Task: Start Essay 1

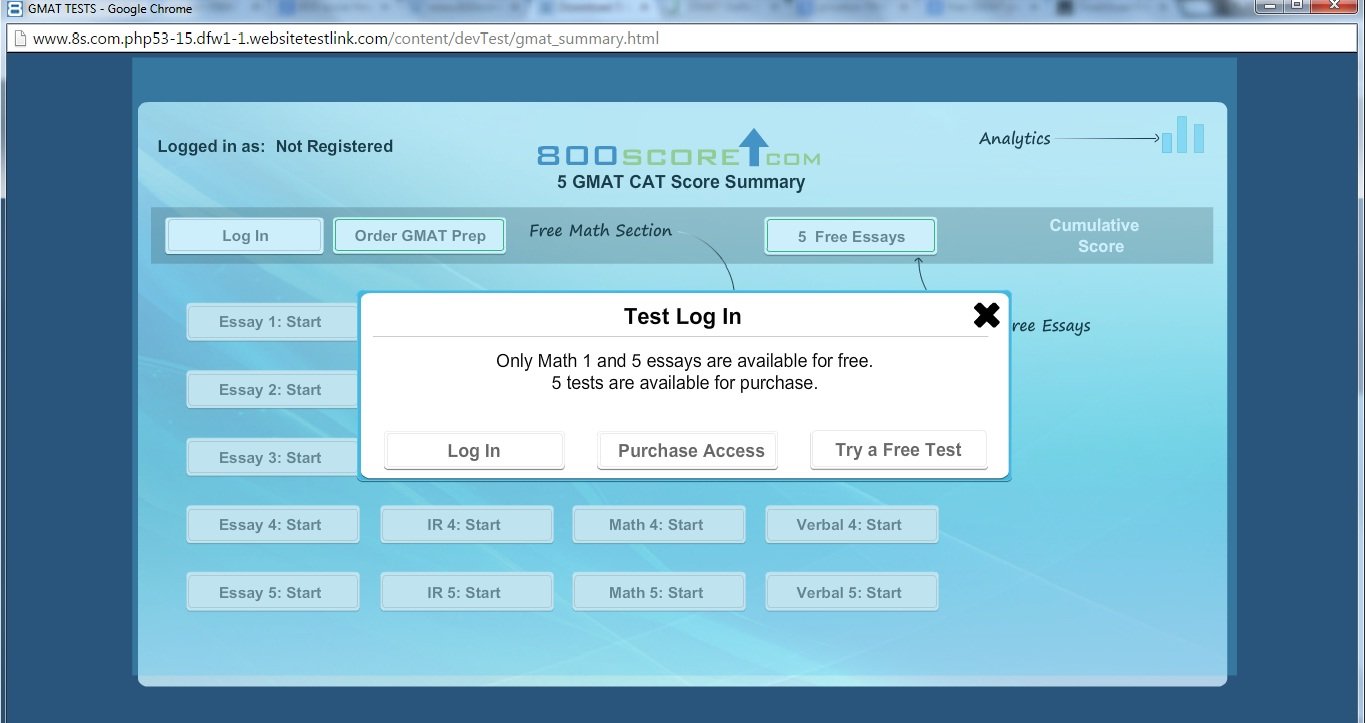Action: point(271,322)
